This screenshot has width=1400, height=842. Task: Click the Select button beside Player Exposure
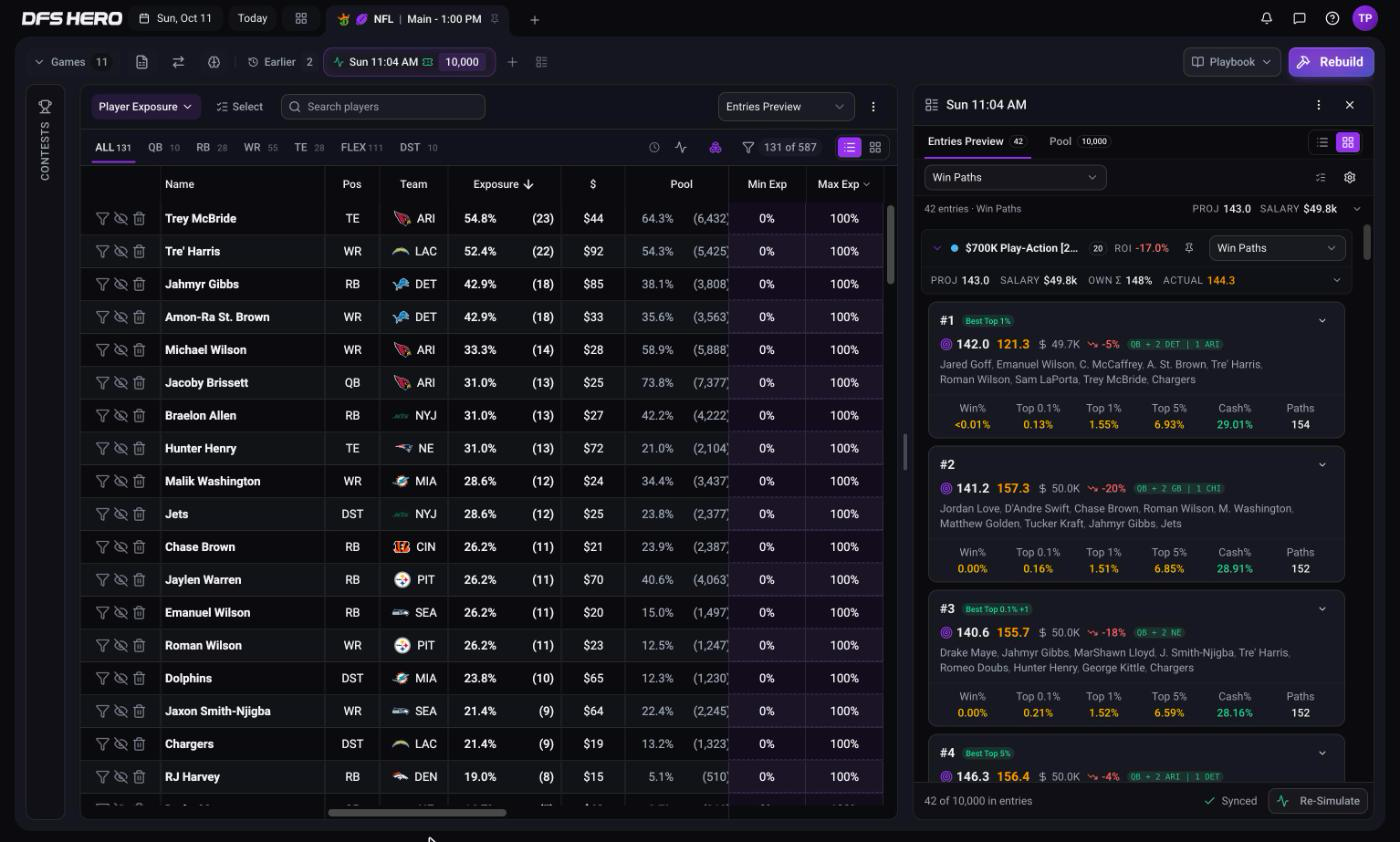pyautogui.click(x=240, y=106)
